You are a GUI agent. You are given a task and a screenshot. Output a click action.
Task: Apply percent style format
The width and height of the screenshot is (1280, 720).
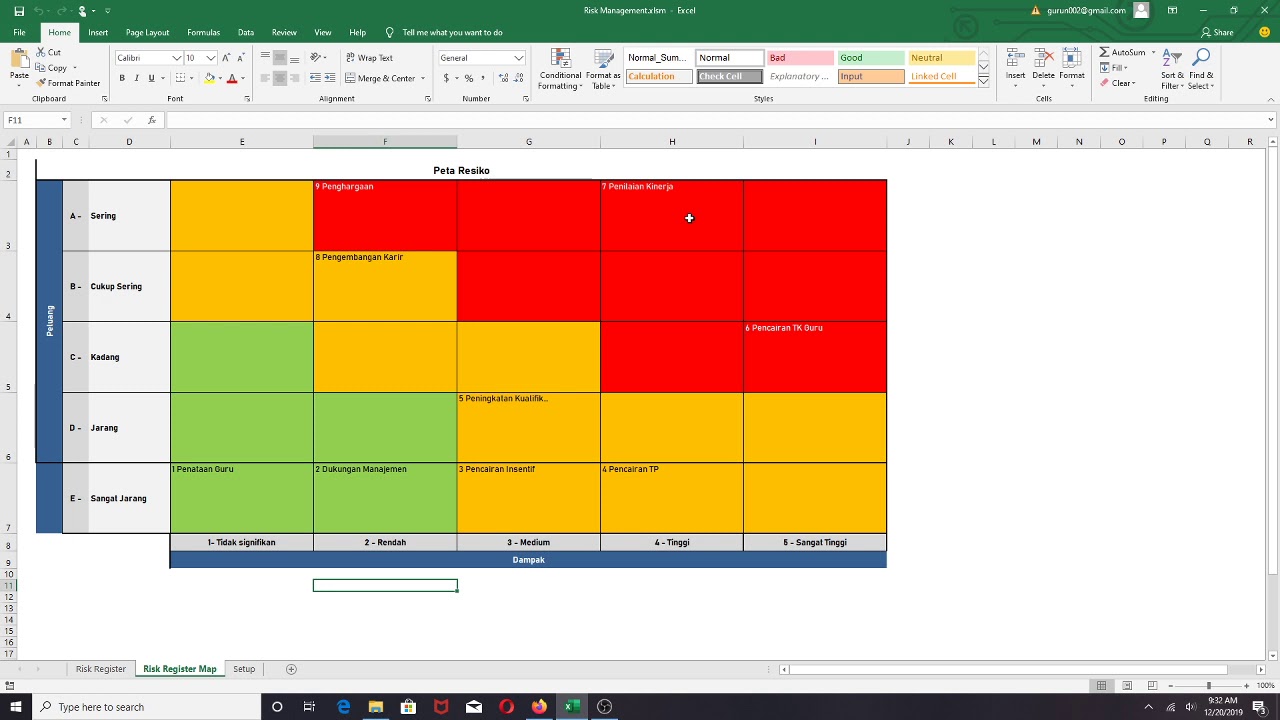coord(469,78)
